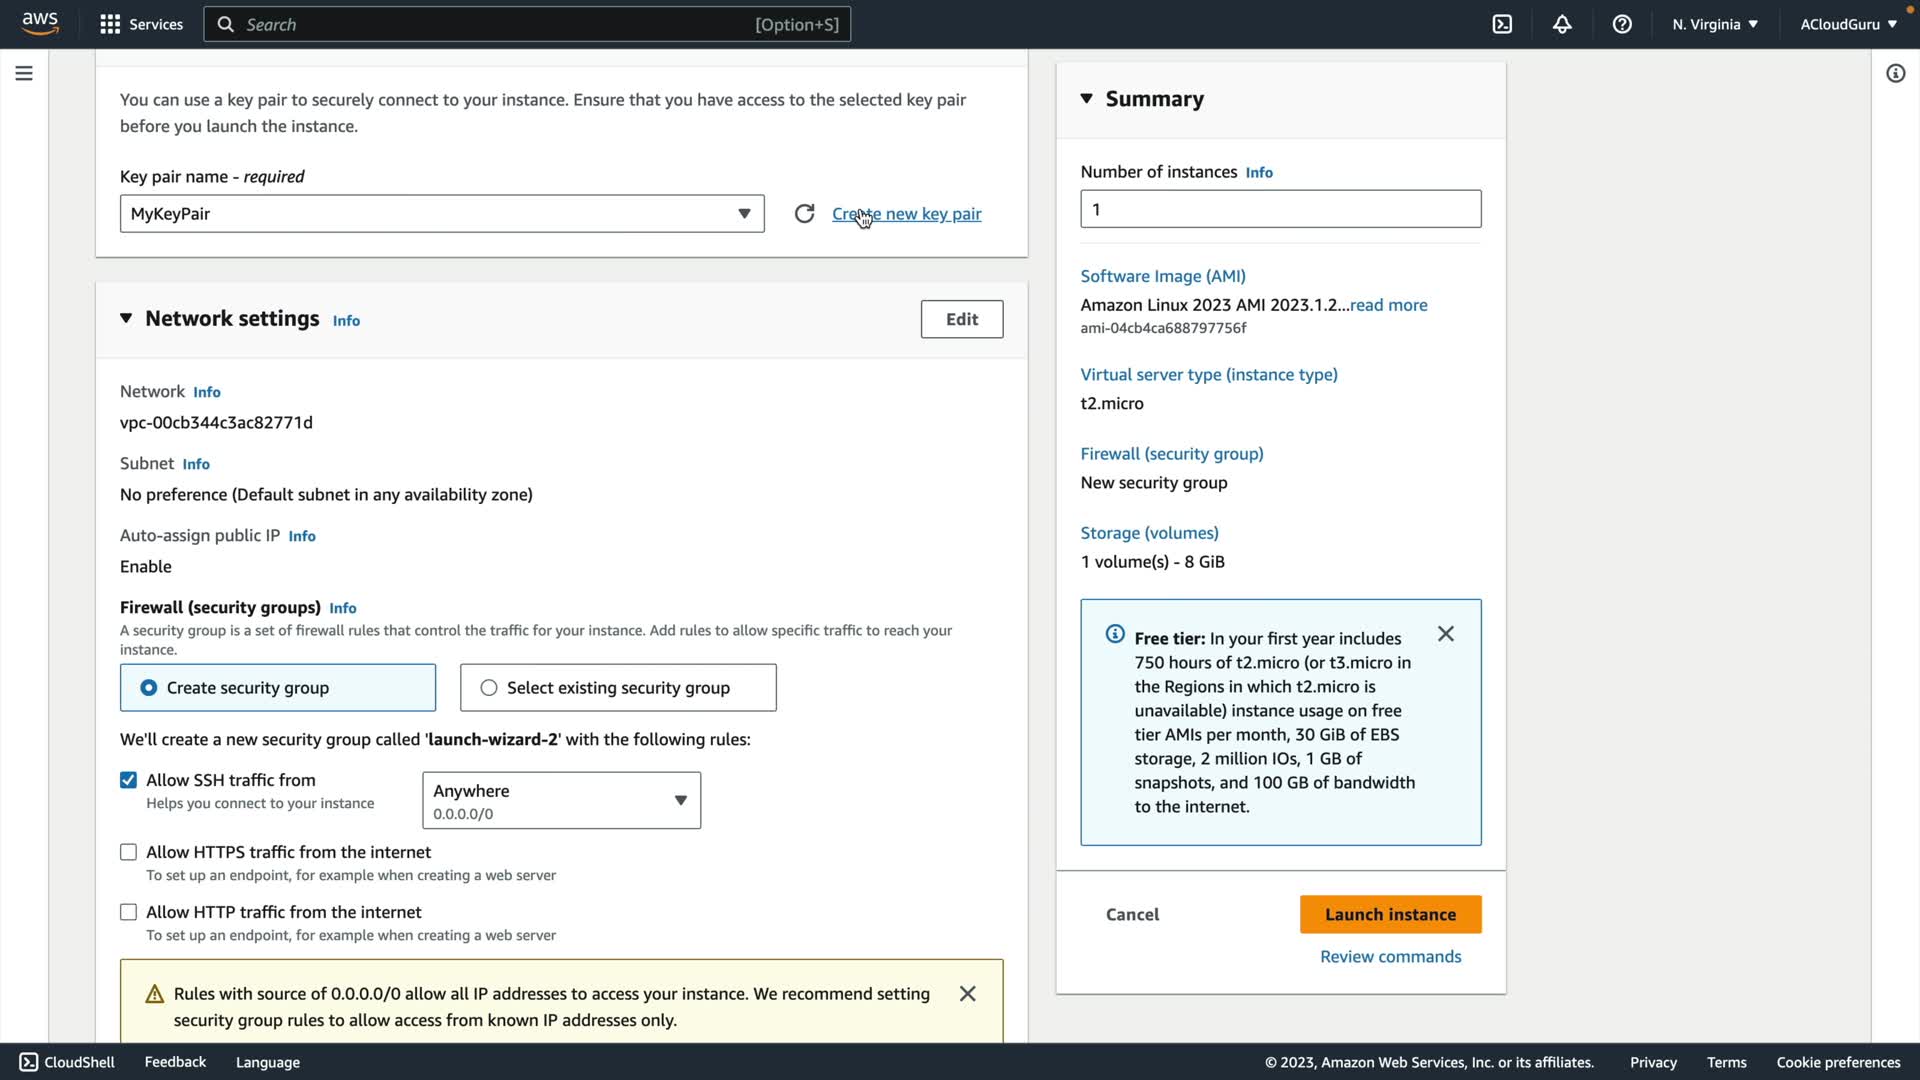
Task: Open the hamburger side navigation menu
Action: (24, 73)
